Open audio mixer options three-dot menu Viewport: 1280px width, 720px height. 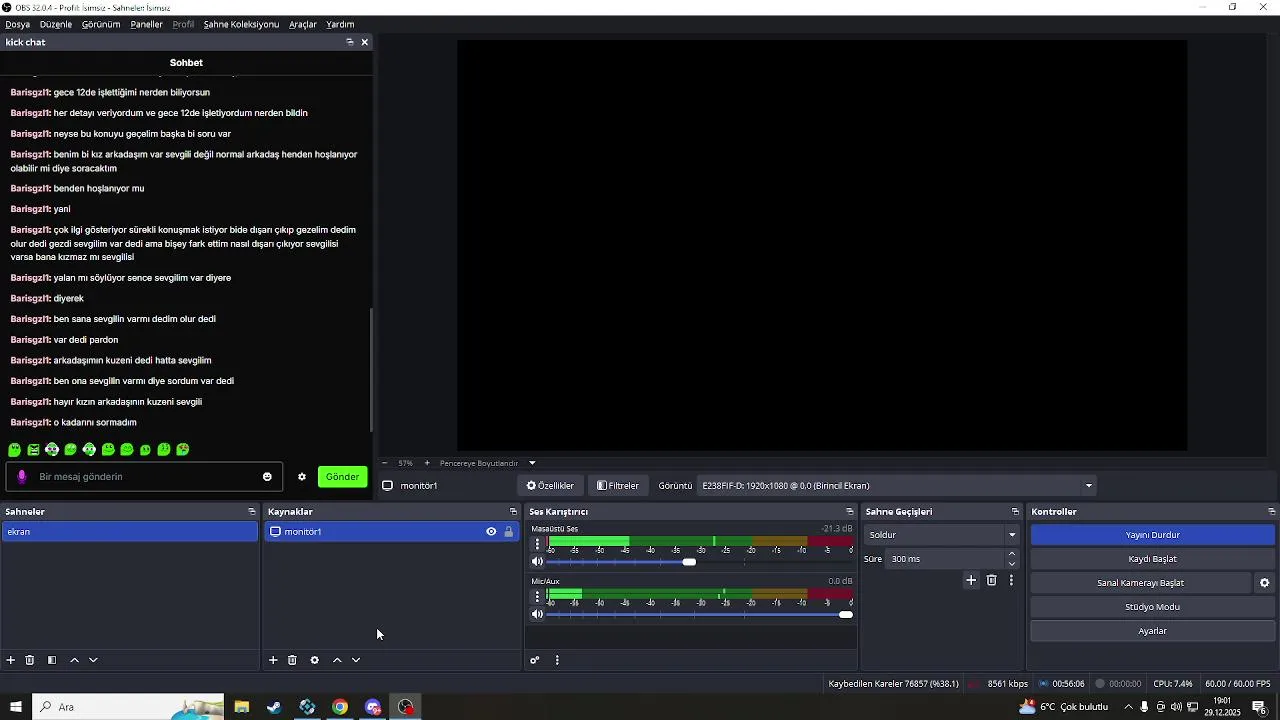(x=557, y=660)
